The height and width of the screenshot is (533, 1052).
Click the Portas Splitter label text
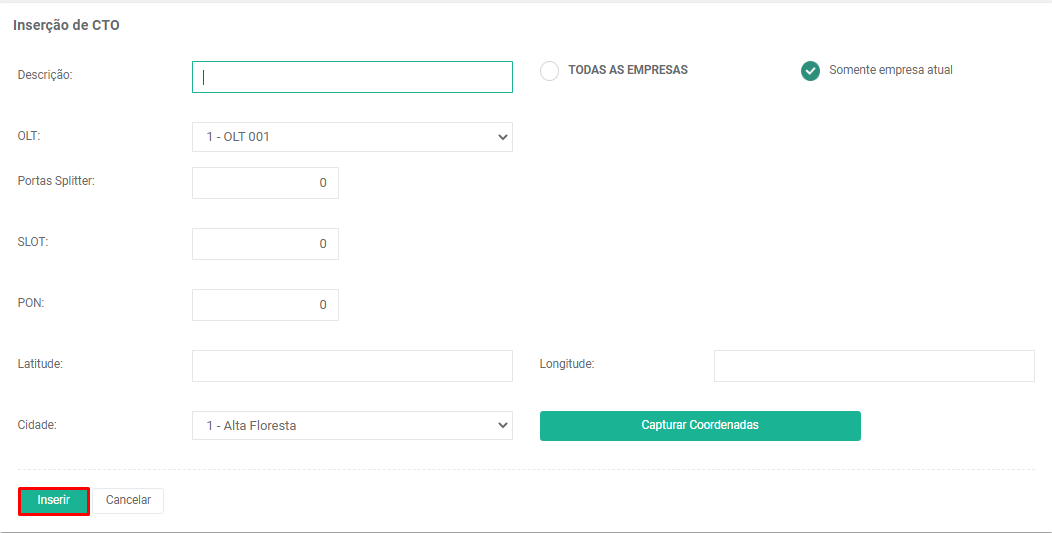click(56, 181)
